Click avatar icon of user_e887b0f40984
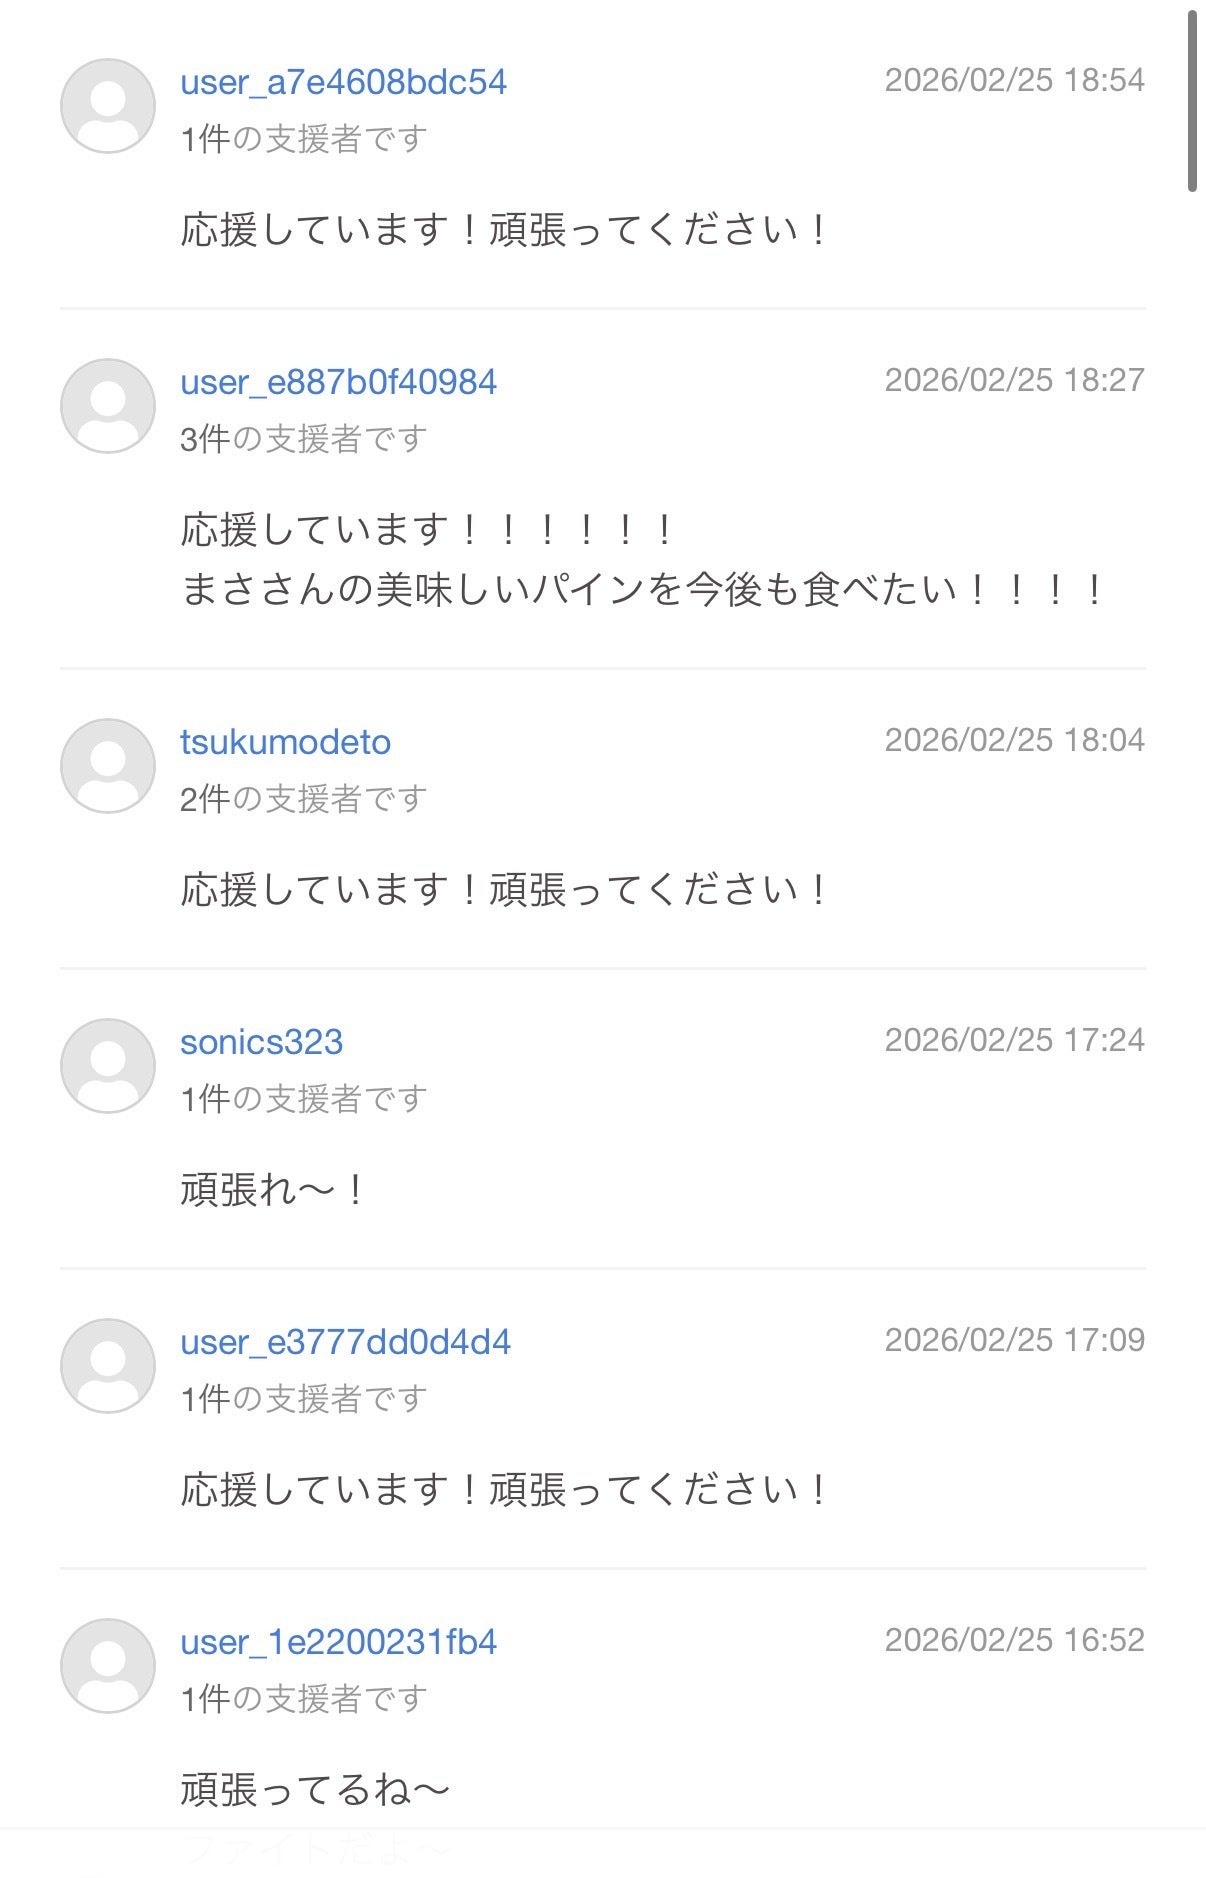Image resolution: width=1206 pixels, height=1878 pixels. (108, 406)
